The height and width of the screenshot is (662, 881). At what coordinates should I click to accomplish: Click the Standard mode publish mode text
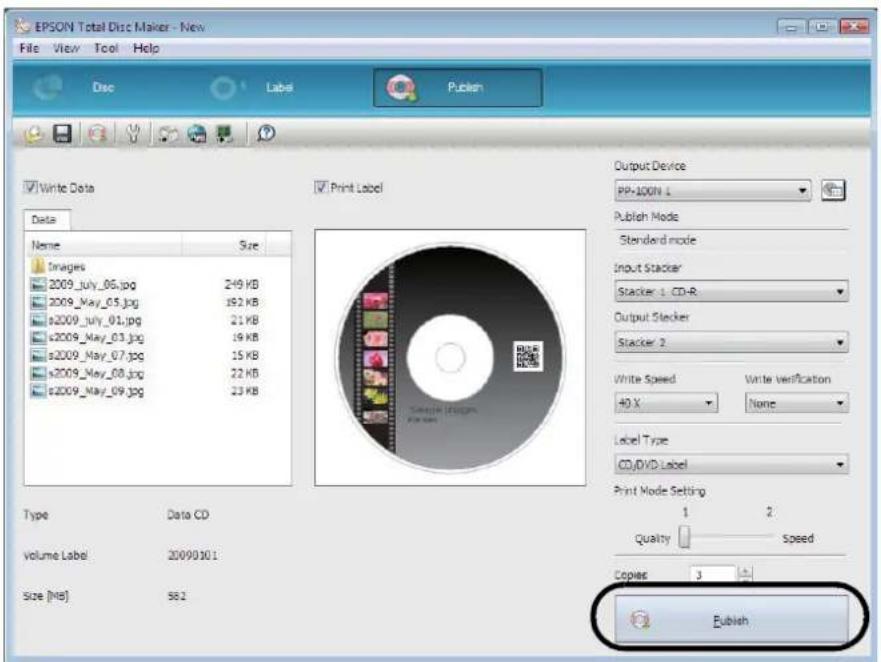[657, 240]
